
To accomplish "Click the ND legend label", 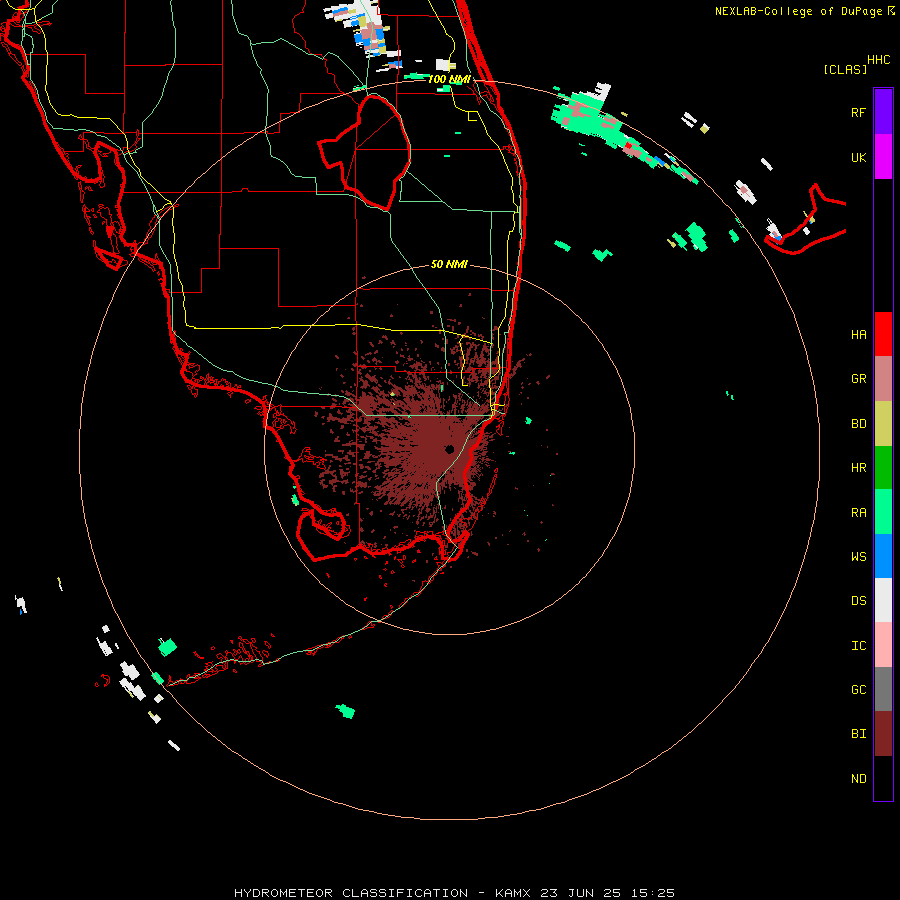I will pyautogui.click(x=858, y=778).
